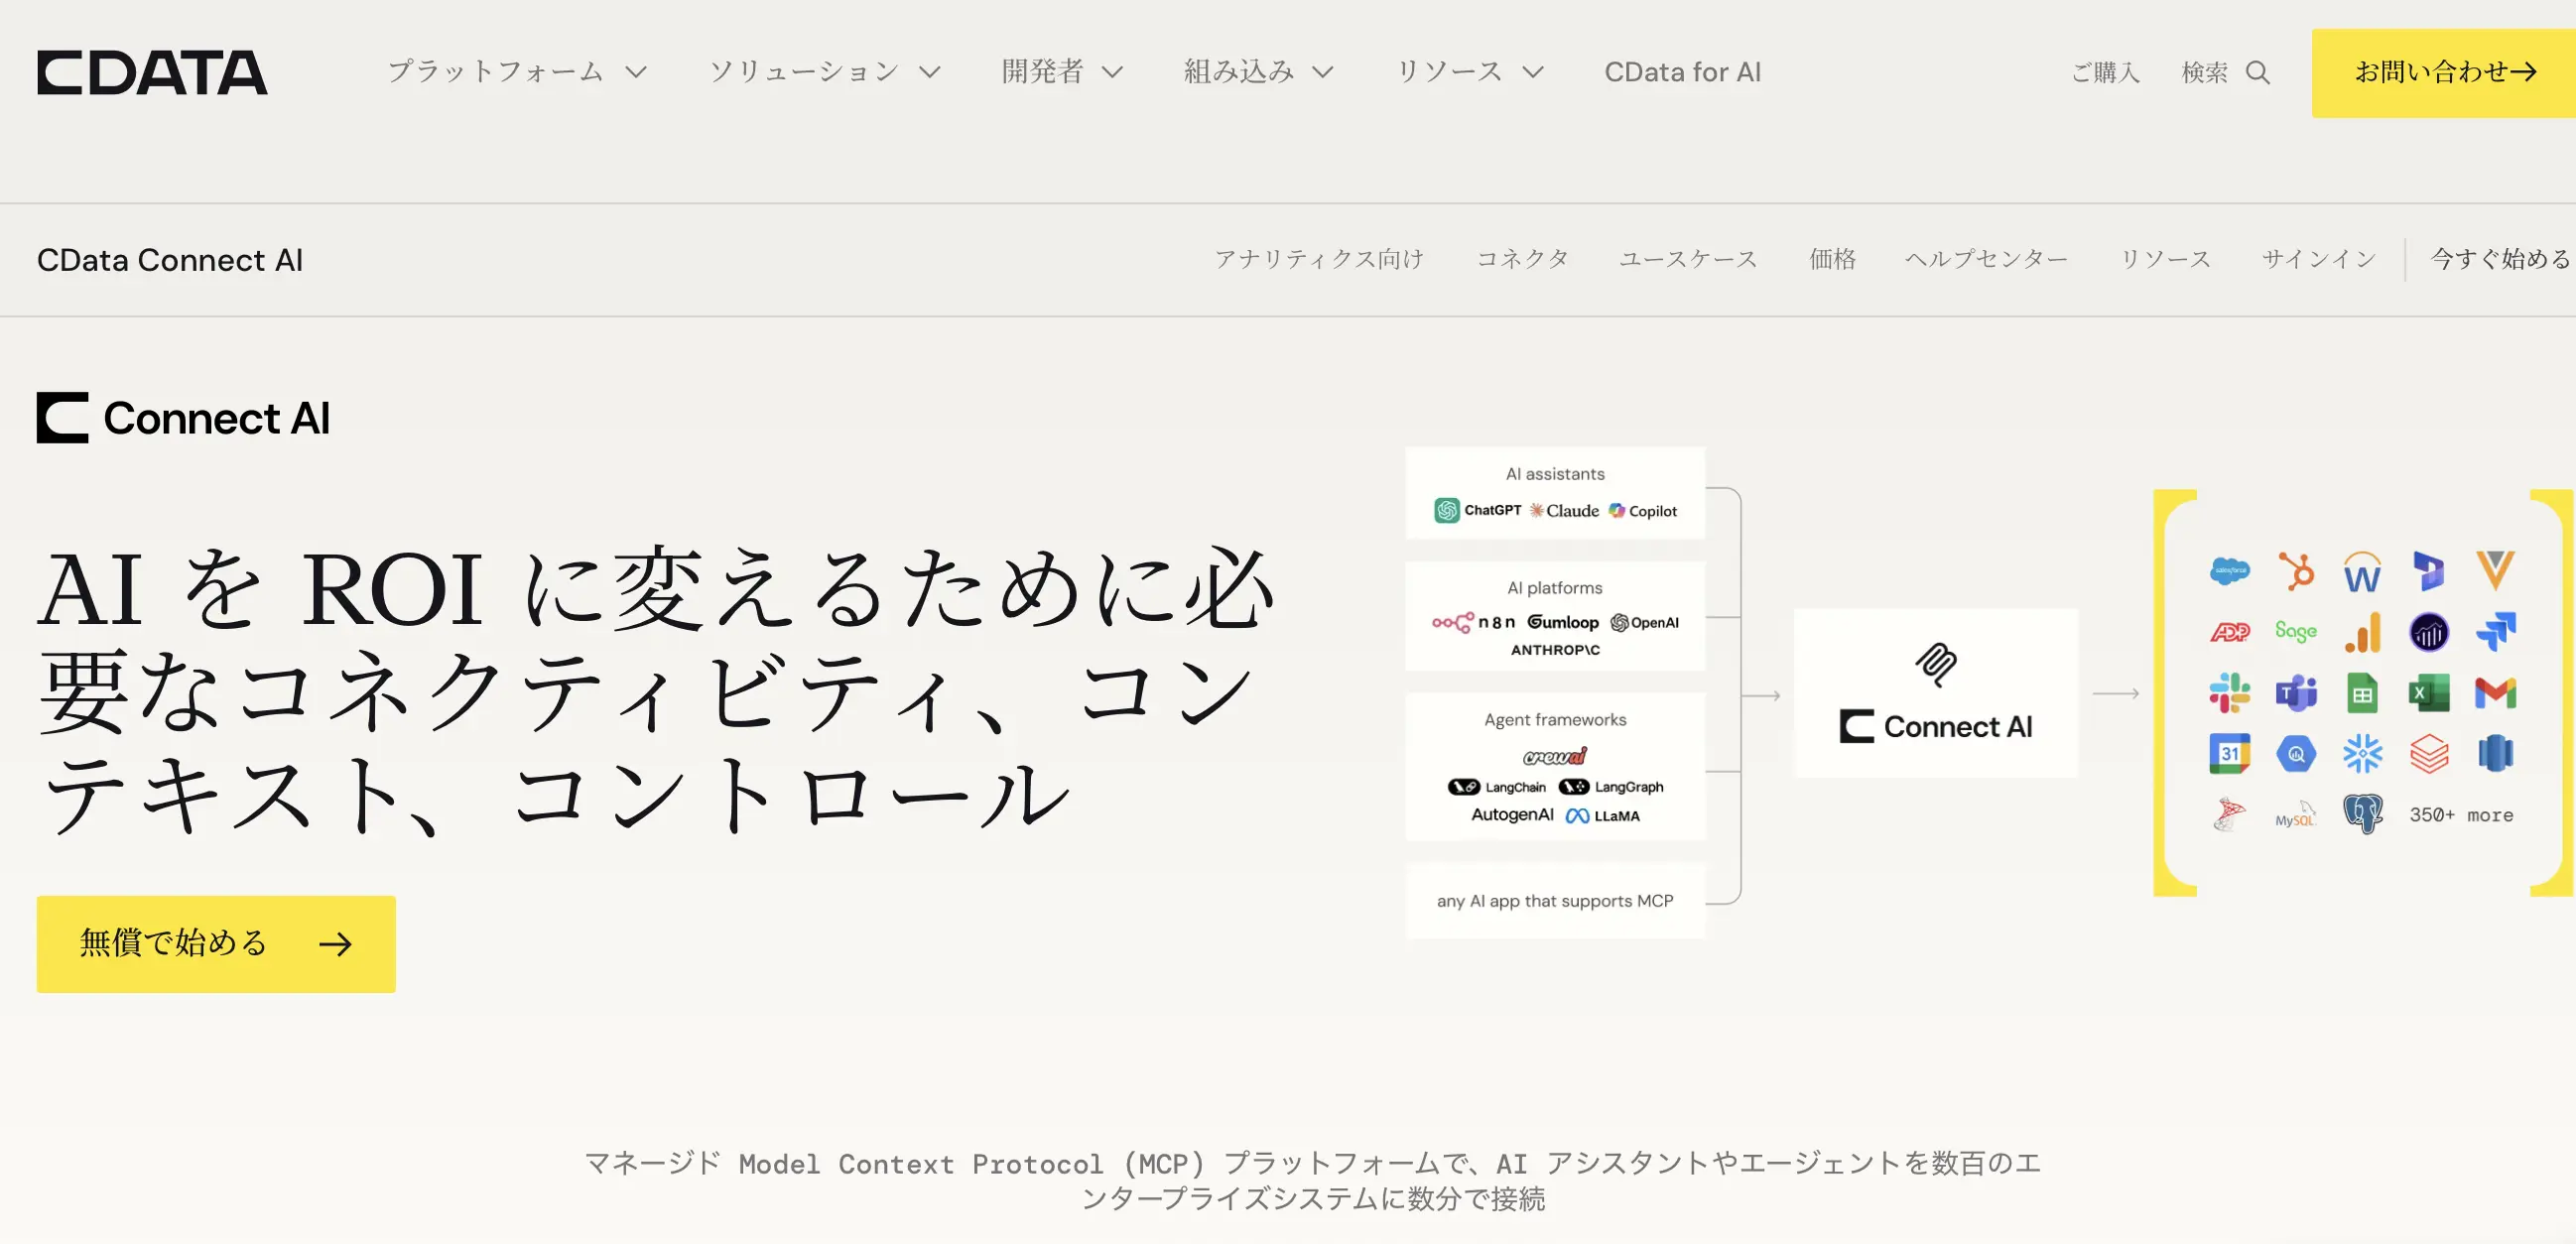Click the Google Sheets icon
The image size is (2576, 1244).
[x=2362, y=693]
